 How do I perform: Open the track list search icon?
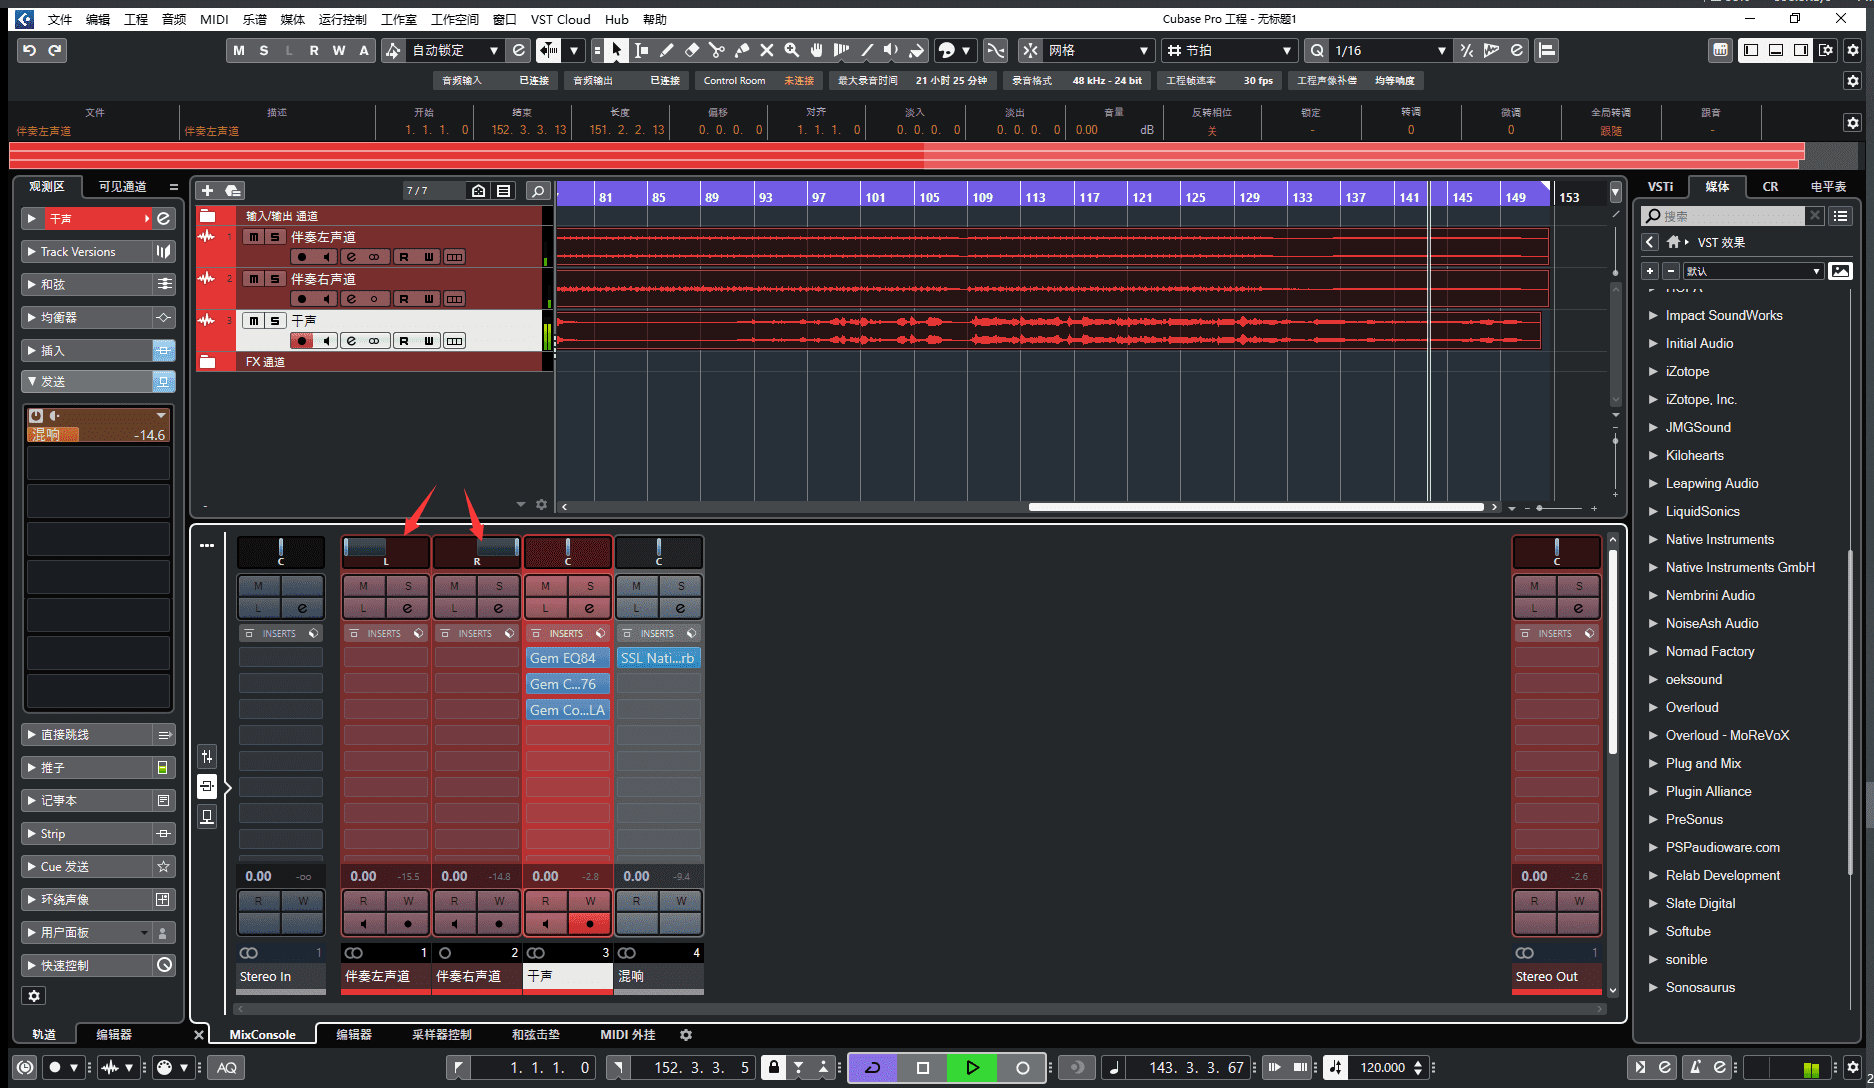(538, 190)
